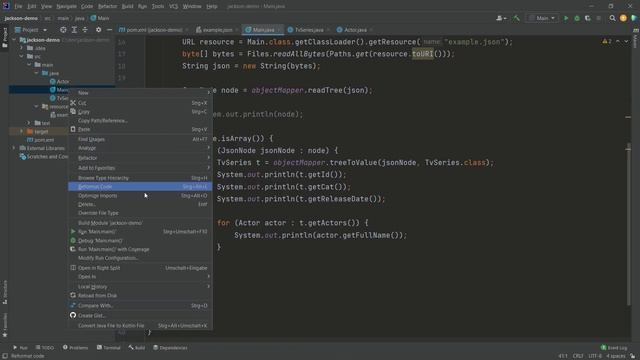This screenshot has width=640, height=360.
Task: Click jackson-demo breadcrumb in navigation bar
Action: pyautogui.click(x=21, y=18)
